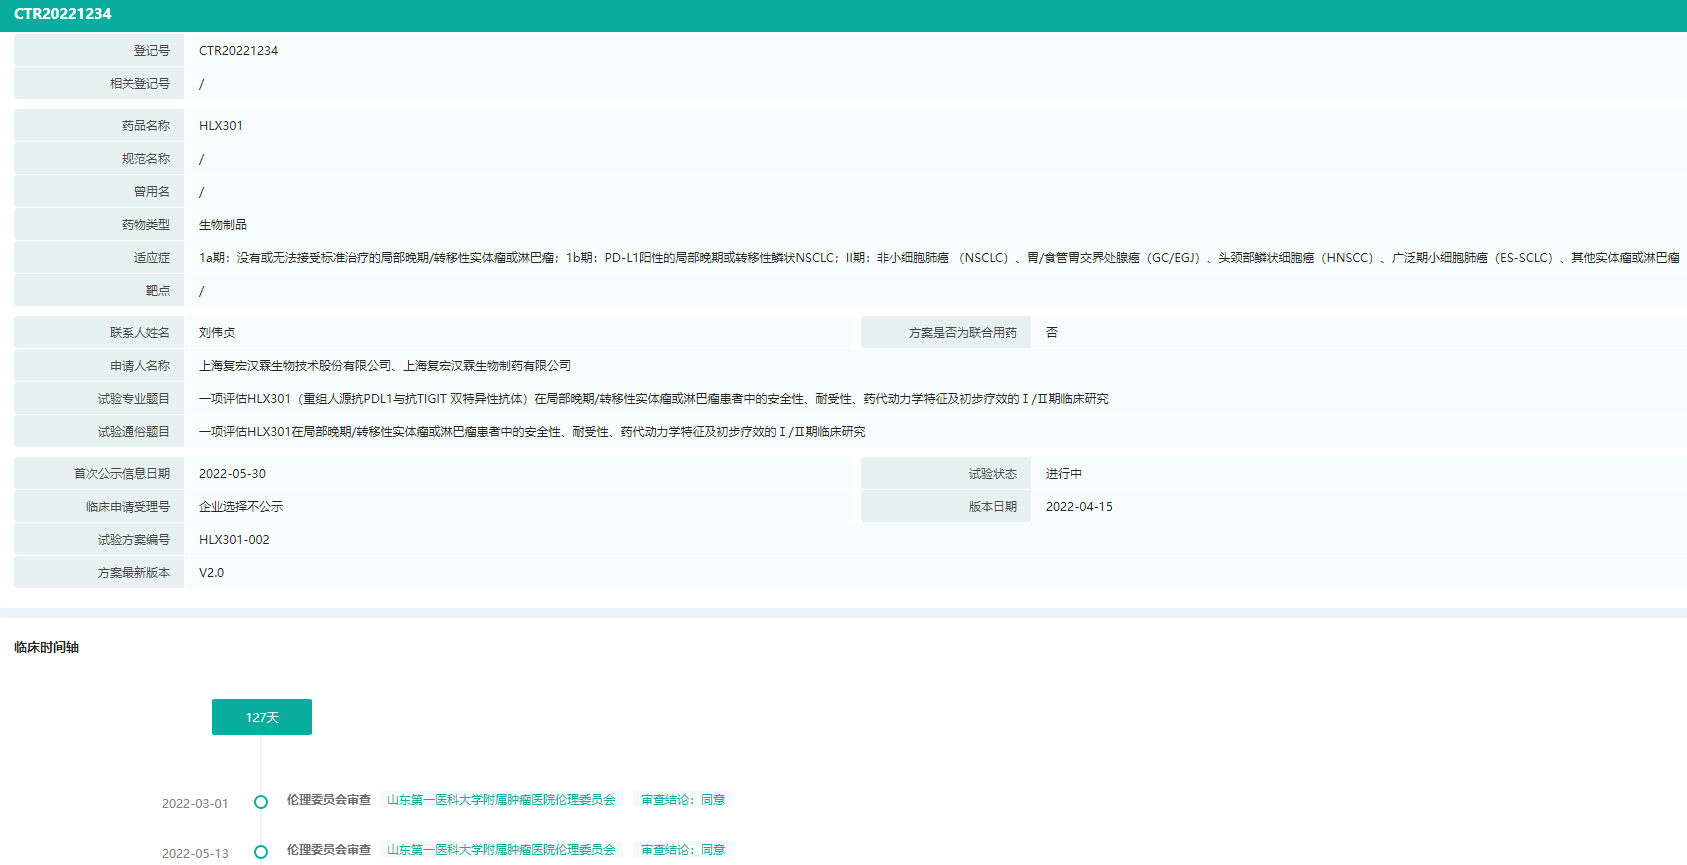Click first publication date 2022-05-30
This screenshot has width=1687, height=865.
(x=232, y=474)
